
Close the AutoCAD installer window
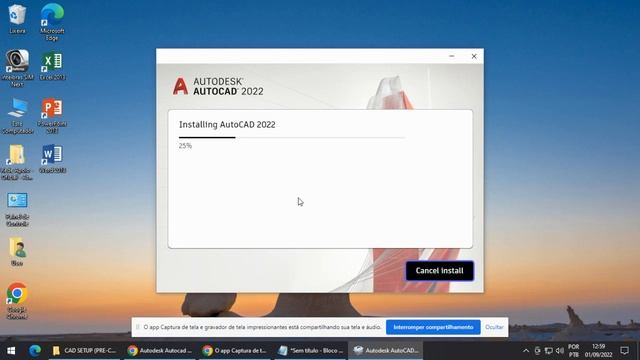click(x=474, y=56)
